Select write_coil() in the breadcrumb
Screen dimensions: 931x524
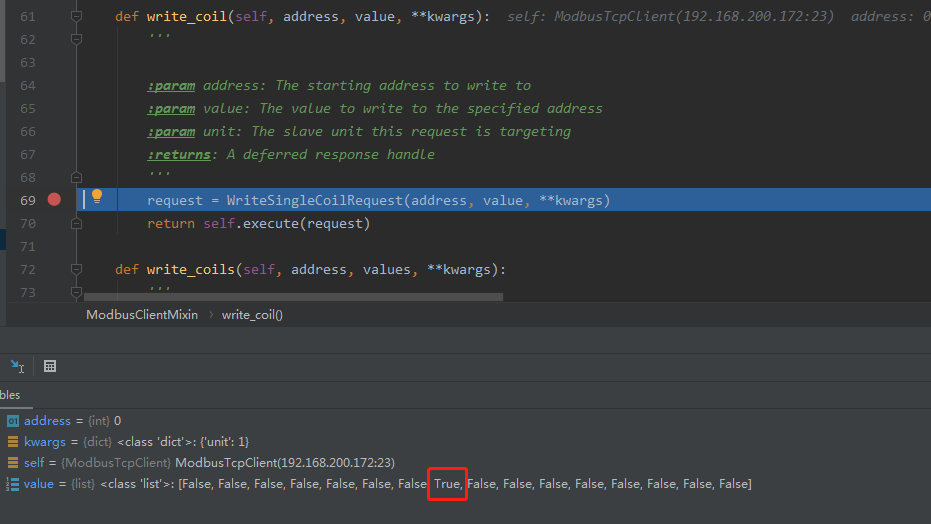pos(252,315)
